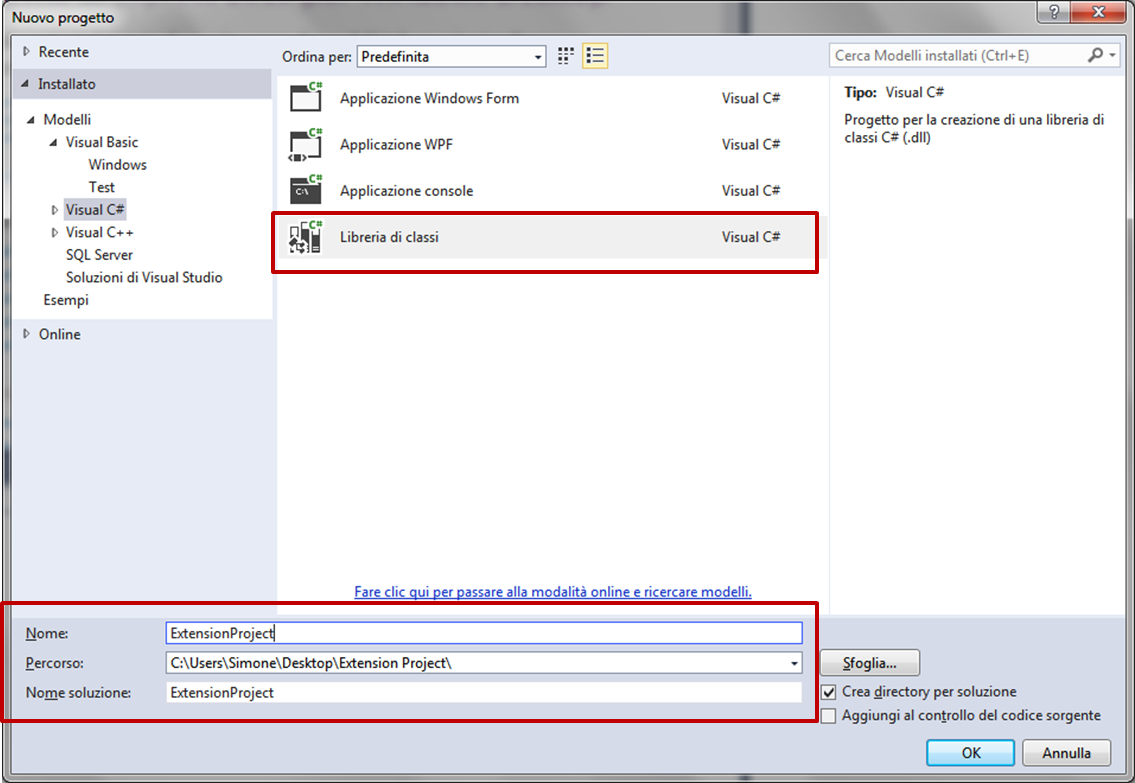Collapse the Modelli tree node
Image resolution: width=1135 pixels, height=783 pixels.
30,119
